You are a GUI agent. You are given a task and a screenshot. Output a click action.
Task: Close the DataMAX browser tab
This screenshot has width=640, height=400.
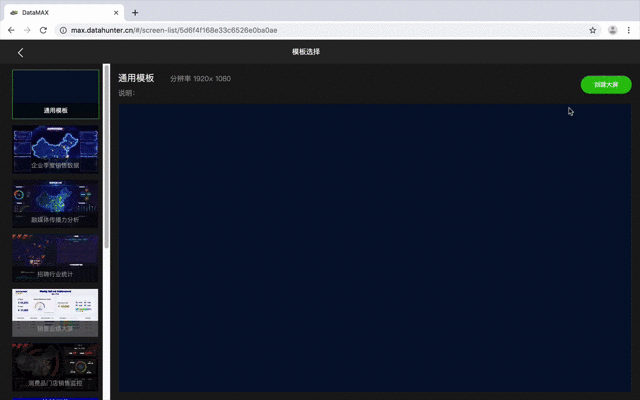(116, 13)
